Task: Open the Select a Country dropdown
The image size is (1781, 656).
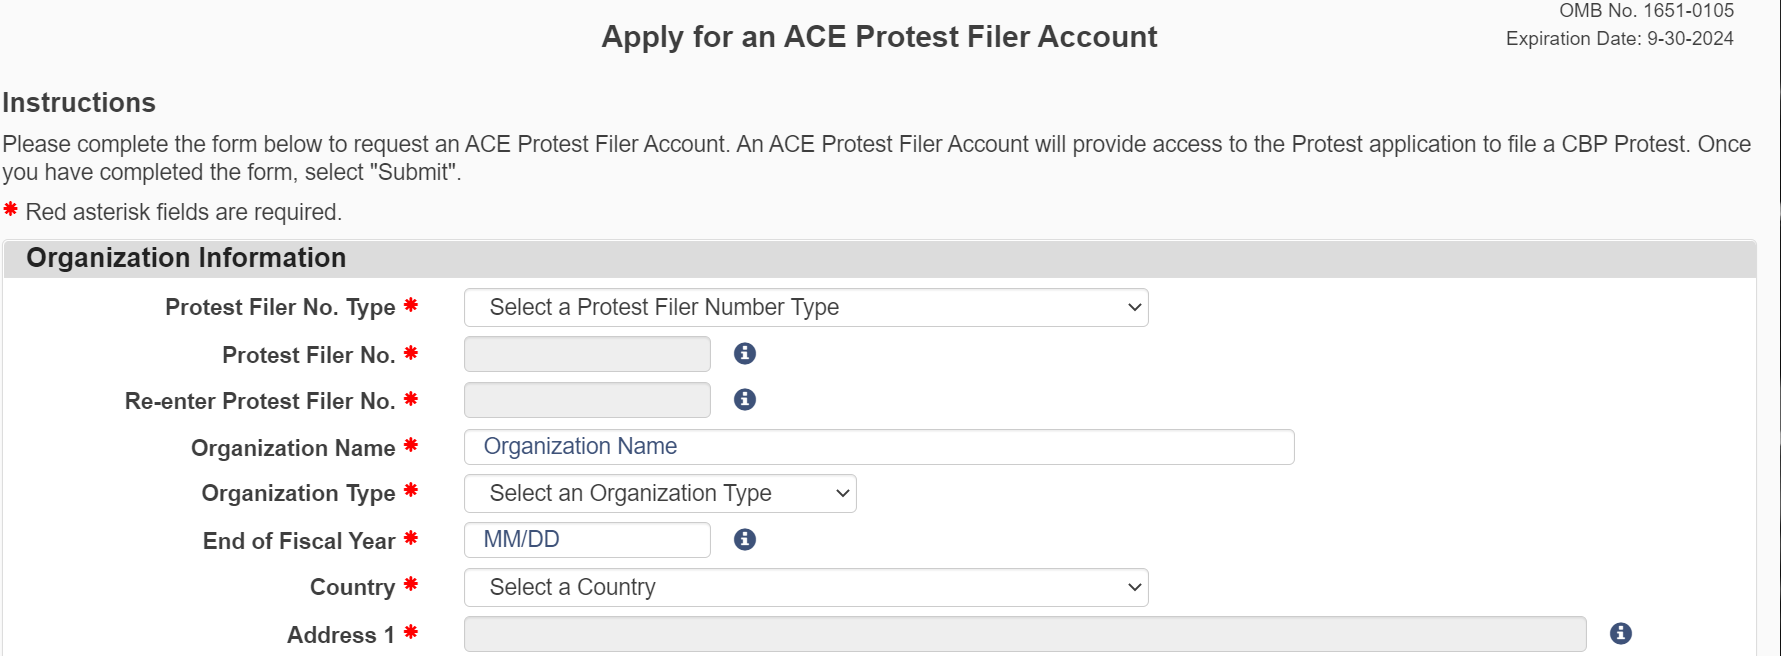Action: point(805,588)
